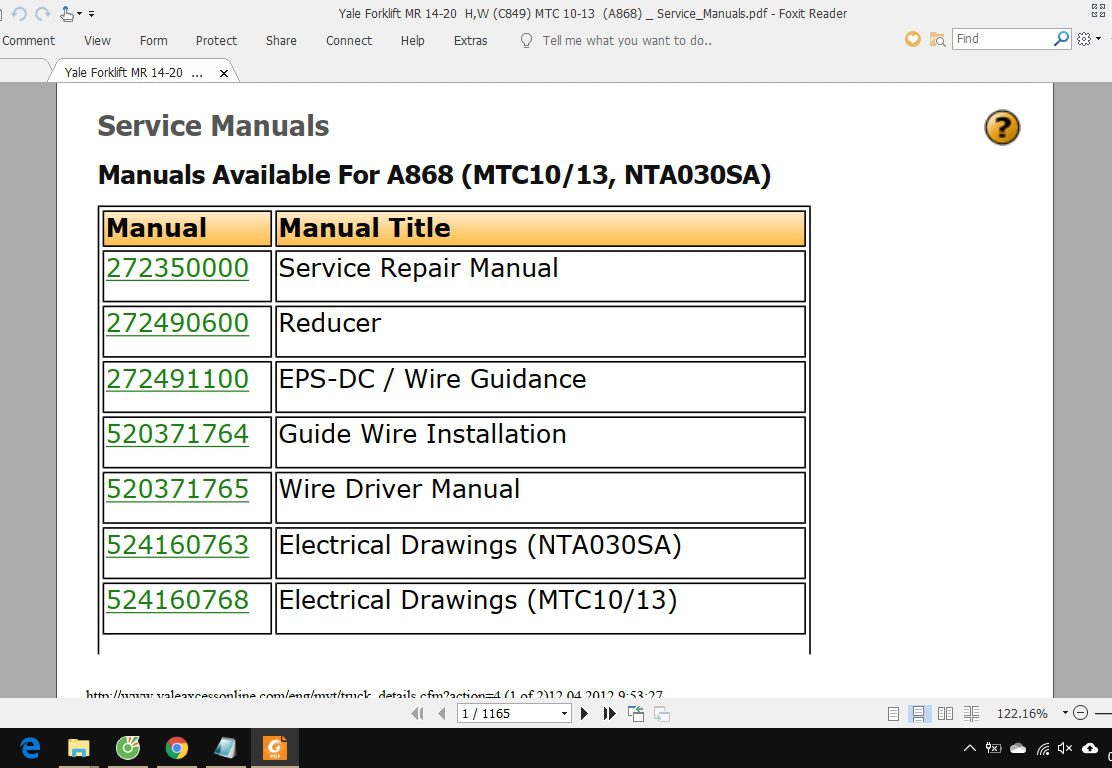Open manual link 272350000
The height and width of the screenshot is (768, 1112).
(x=177, y=268)
